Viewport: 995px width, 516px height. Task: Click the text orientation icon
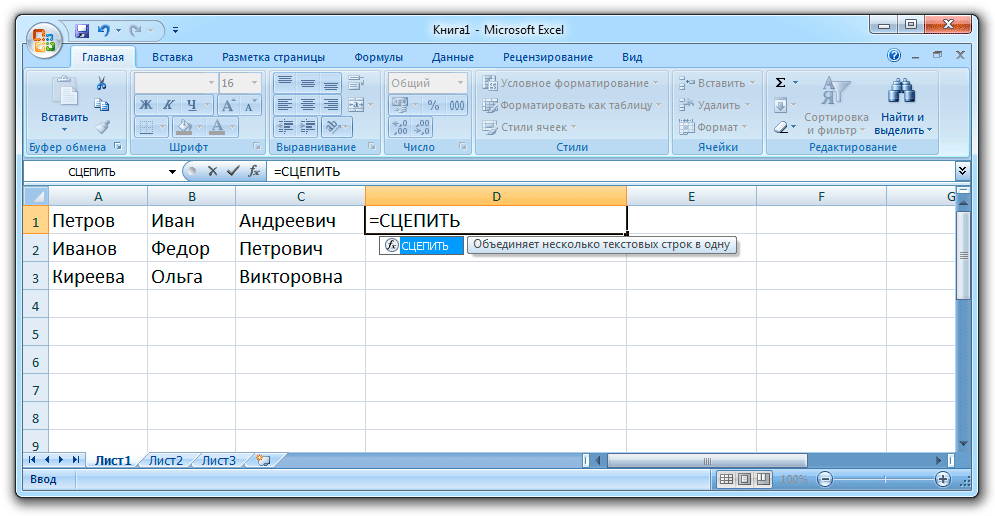332,127
